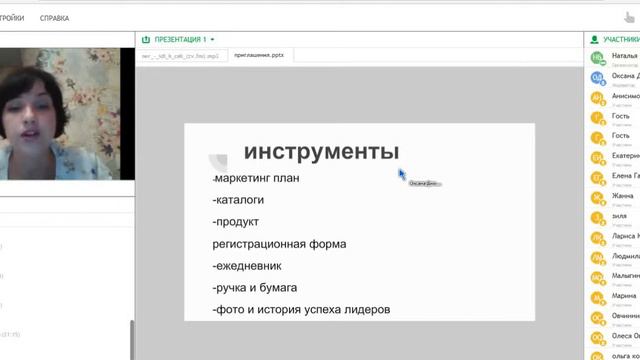Select the participant name Жанна

pyautogui.click(x=622, y=196)
